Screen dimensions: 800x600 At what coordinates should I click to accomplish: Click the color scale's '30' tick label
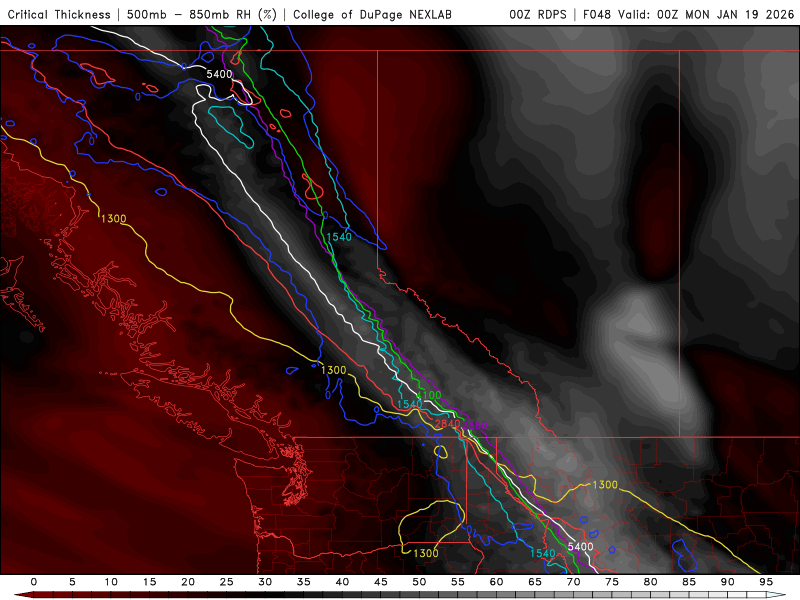click(x=265, y=582)
